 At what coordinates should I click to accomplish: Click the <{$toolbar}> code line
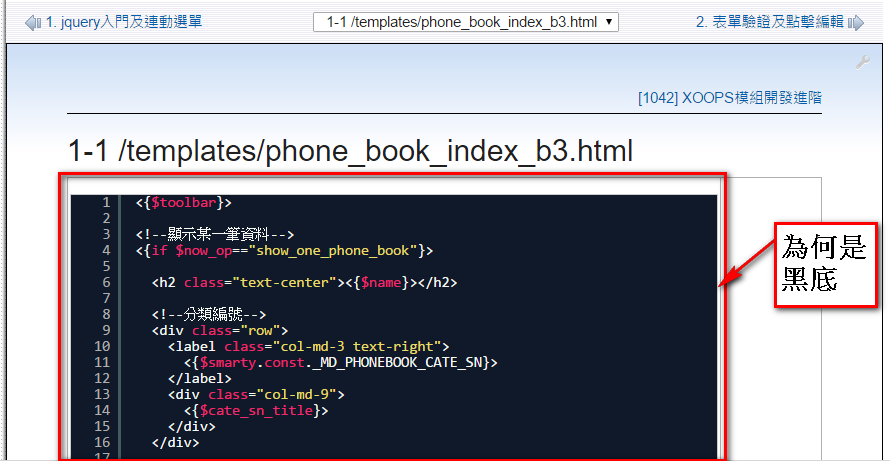(183, 203)
